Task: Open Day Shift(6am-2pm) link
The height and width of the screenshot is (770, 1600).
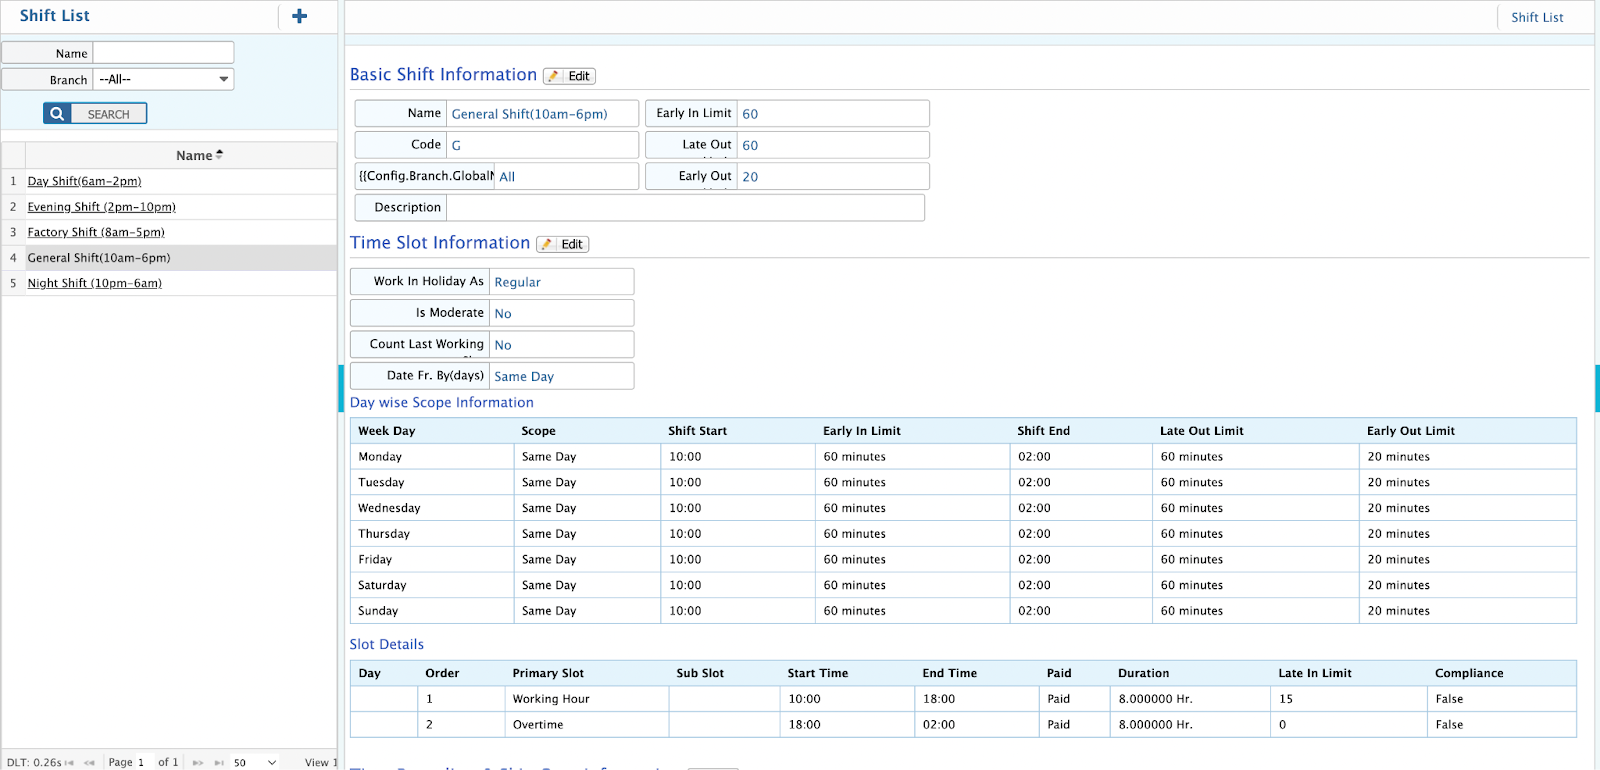Action: pyautogui.click(x=84, y=181)
